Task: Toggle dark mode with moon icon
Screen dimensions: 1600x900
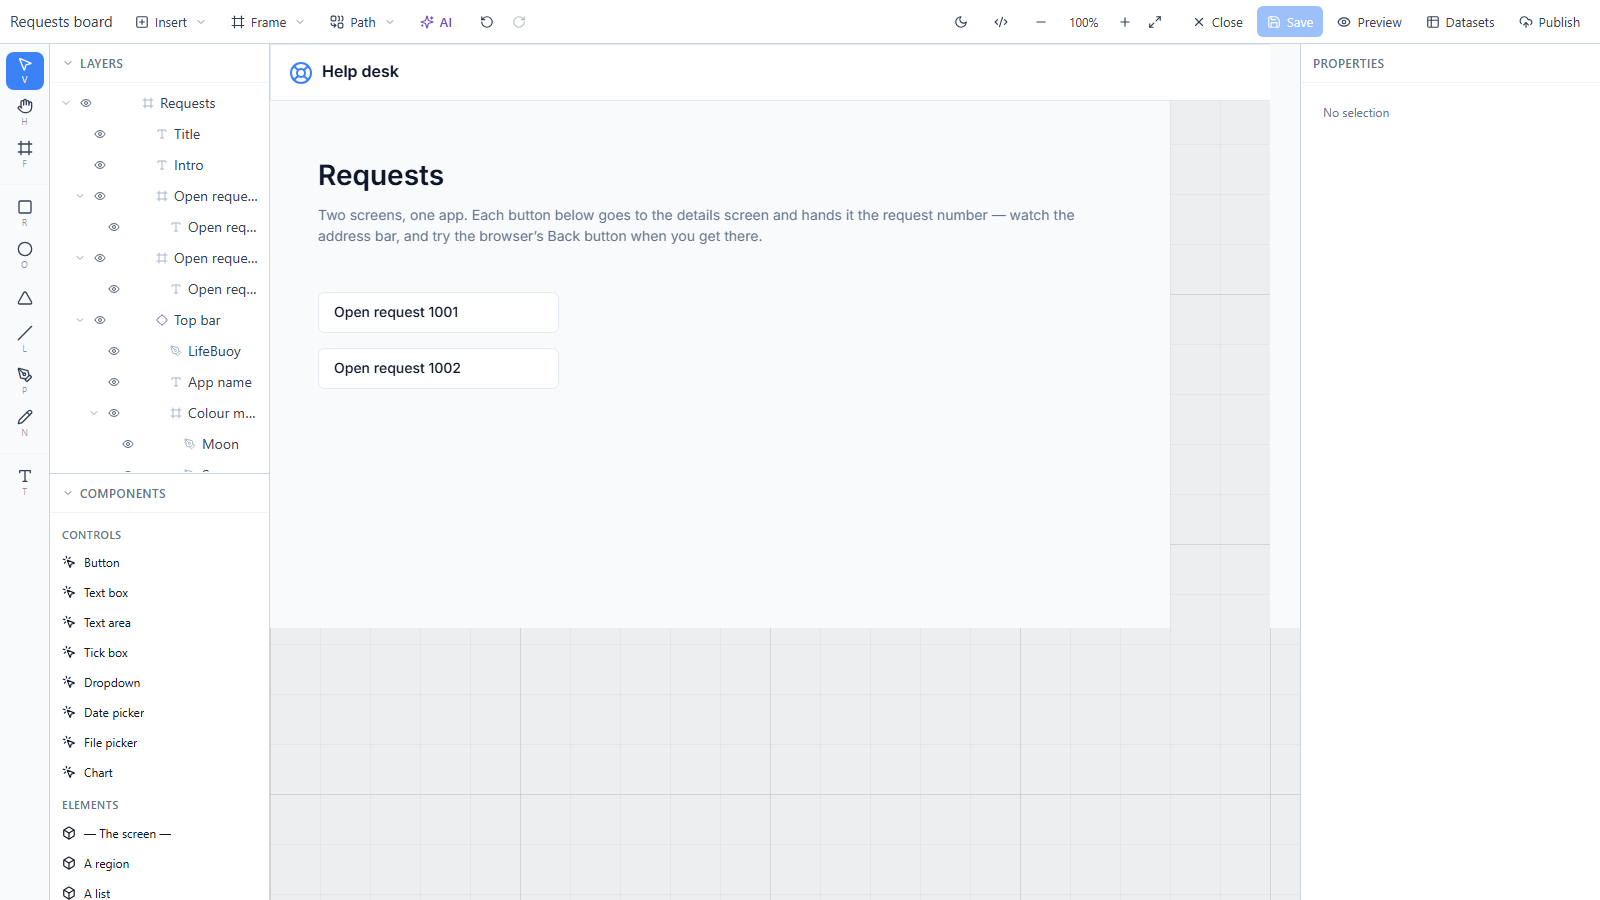Action: (x=961, y=22)
